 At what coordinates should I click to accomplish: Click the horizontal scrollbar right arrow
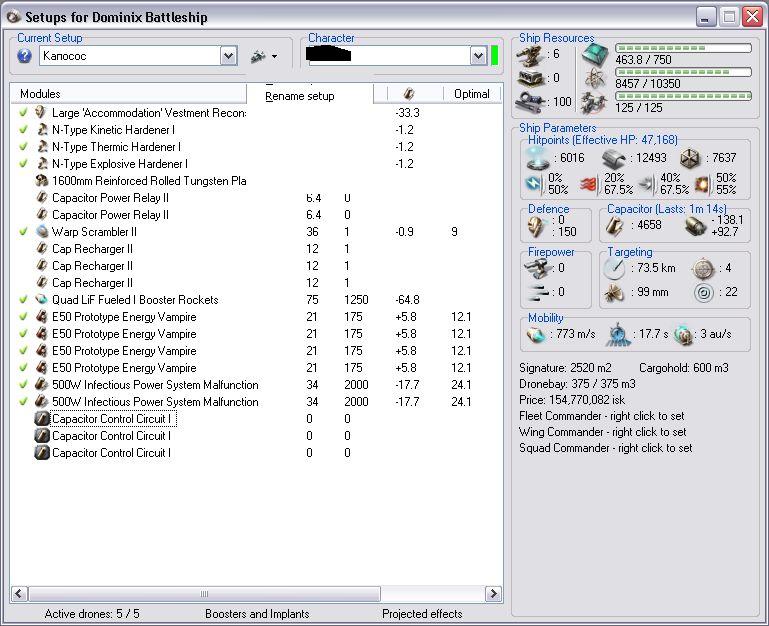(493, 594)
